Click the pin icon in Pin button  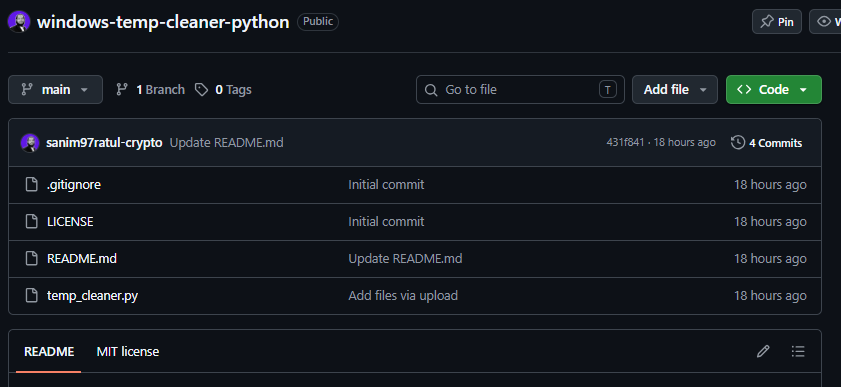[767, 22]
